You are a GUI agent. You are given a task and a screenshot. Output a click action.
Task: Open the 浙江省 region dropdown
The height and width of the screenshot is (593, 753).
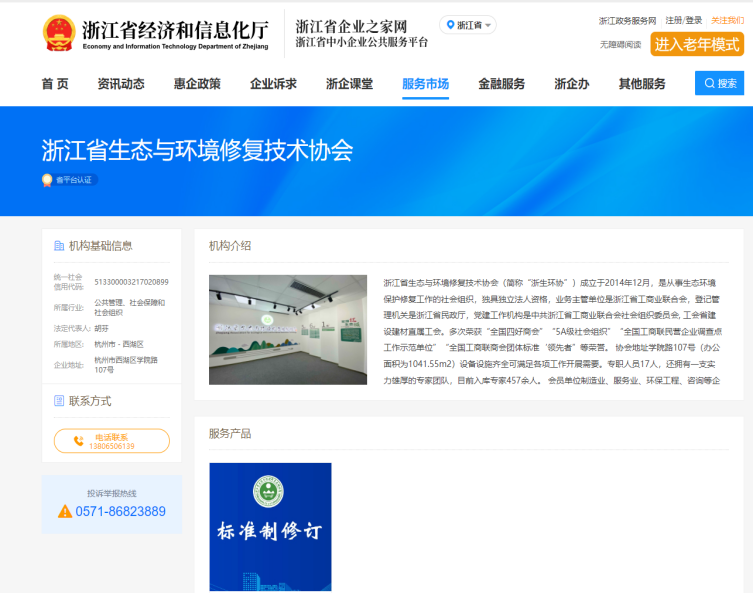point(468,25)
